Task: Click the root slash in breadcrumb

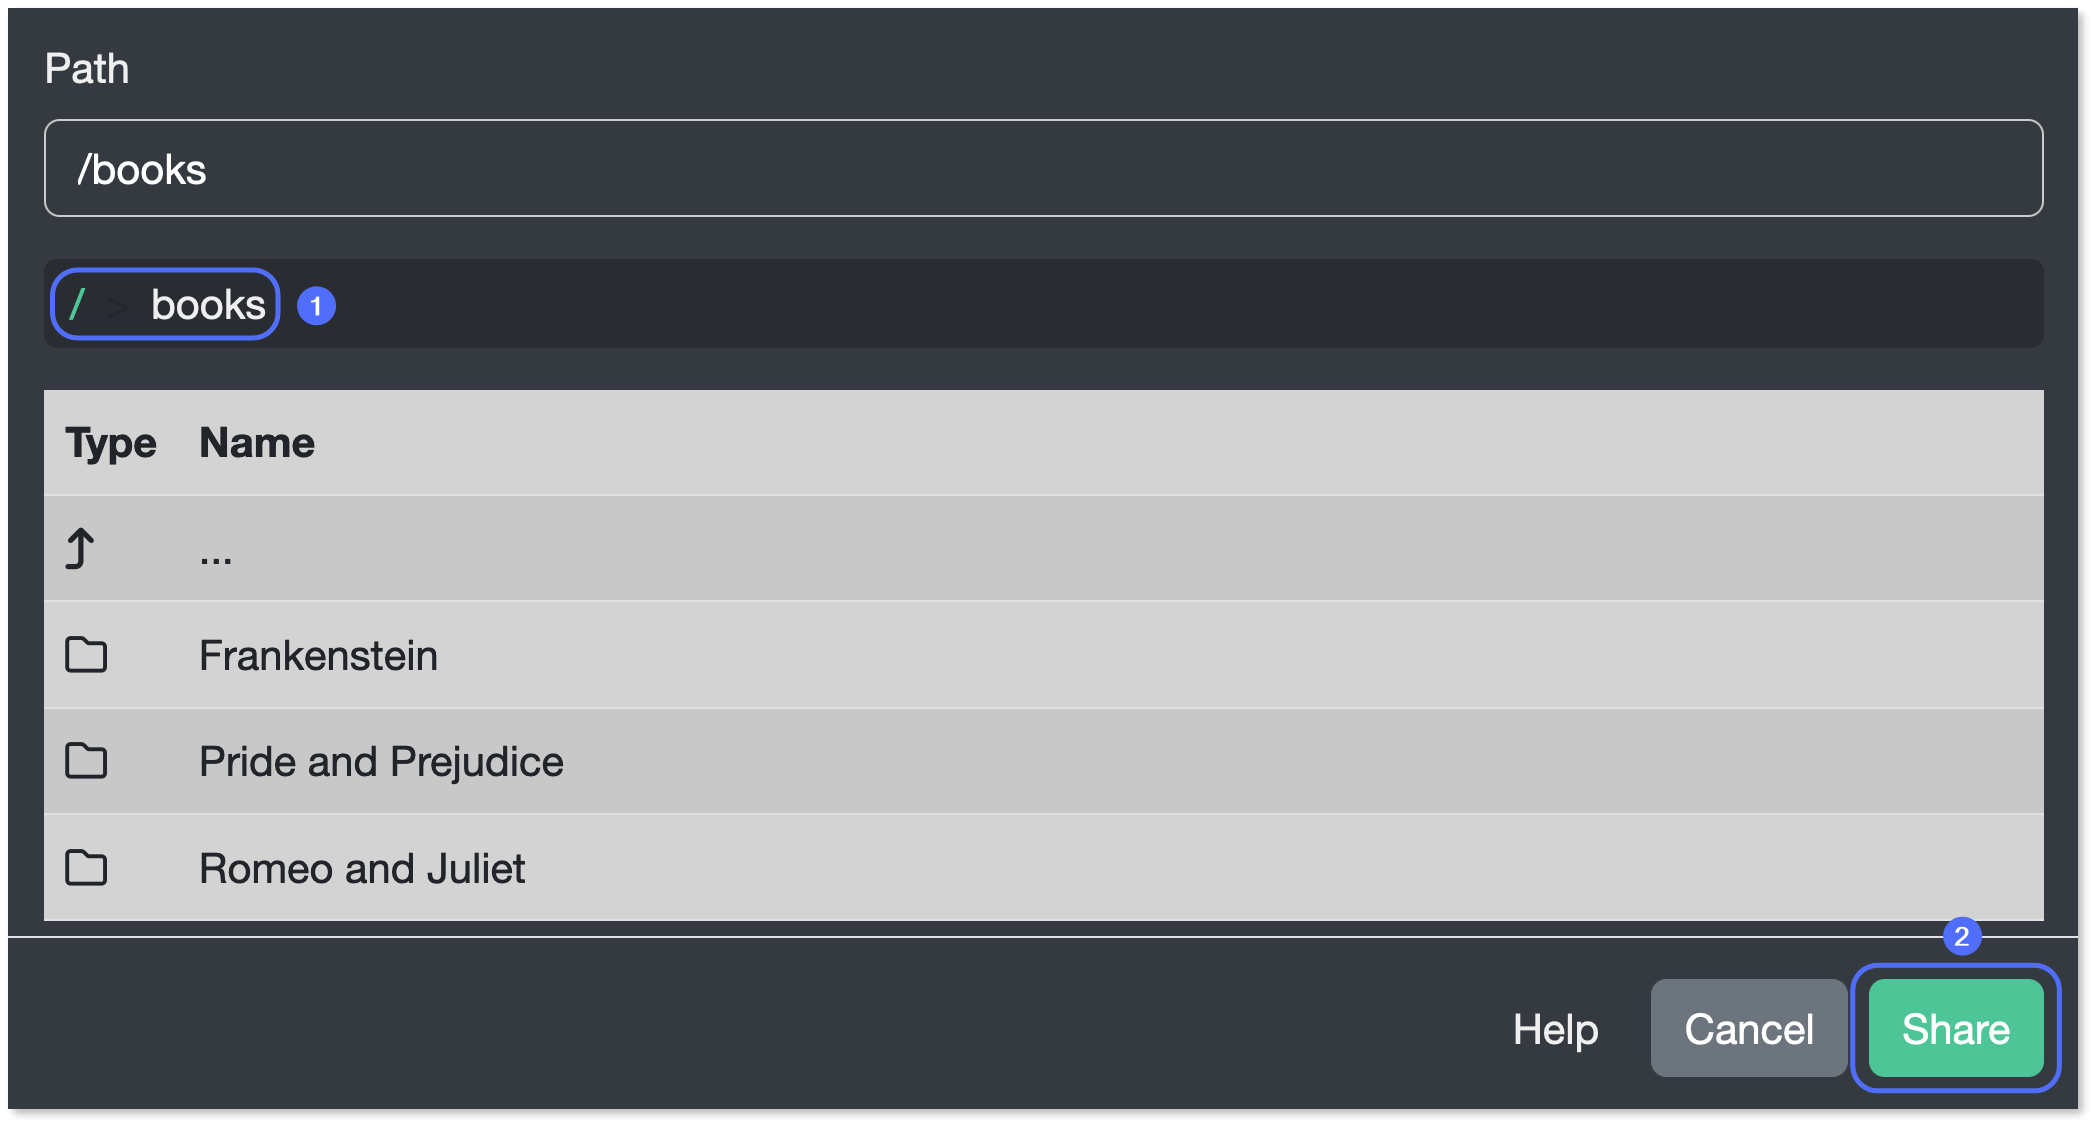Action: point(77,304)
